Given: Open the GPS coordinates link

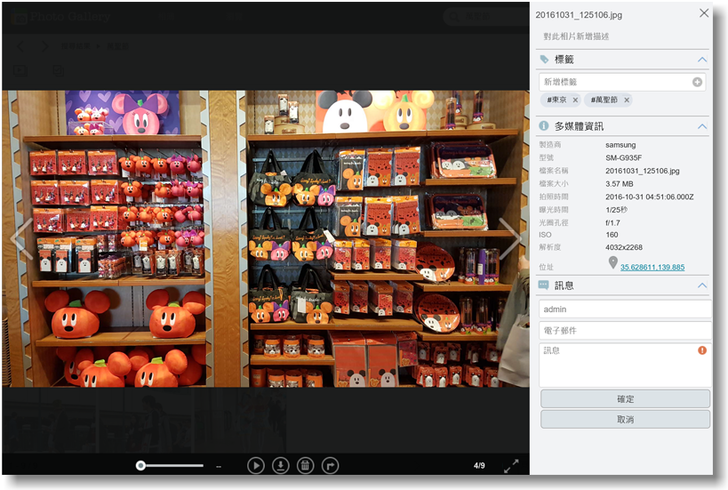Looking at the screenshot, I should click(652, 267).
